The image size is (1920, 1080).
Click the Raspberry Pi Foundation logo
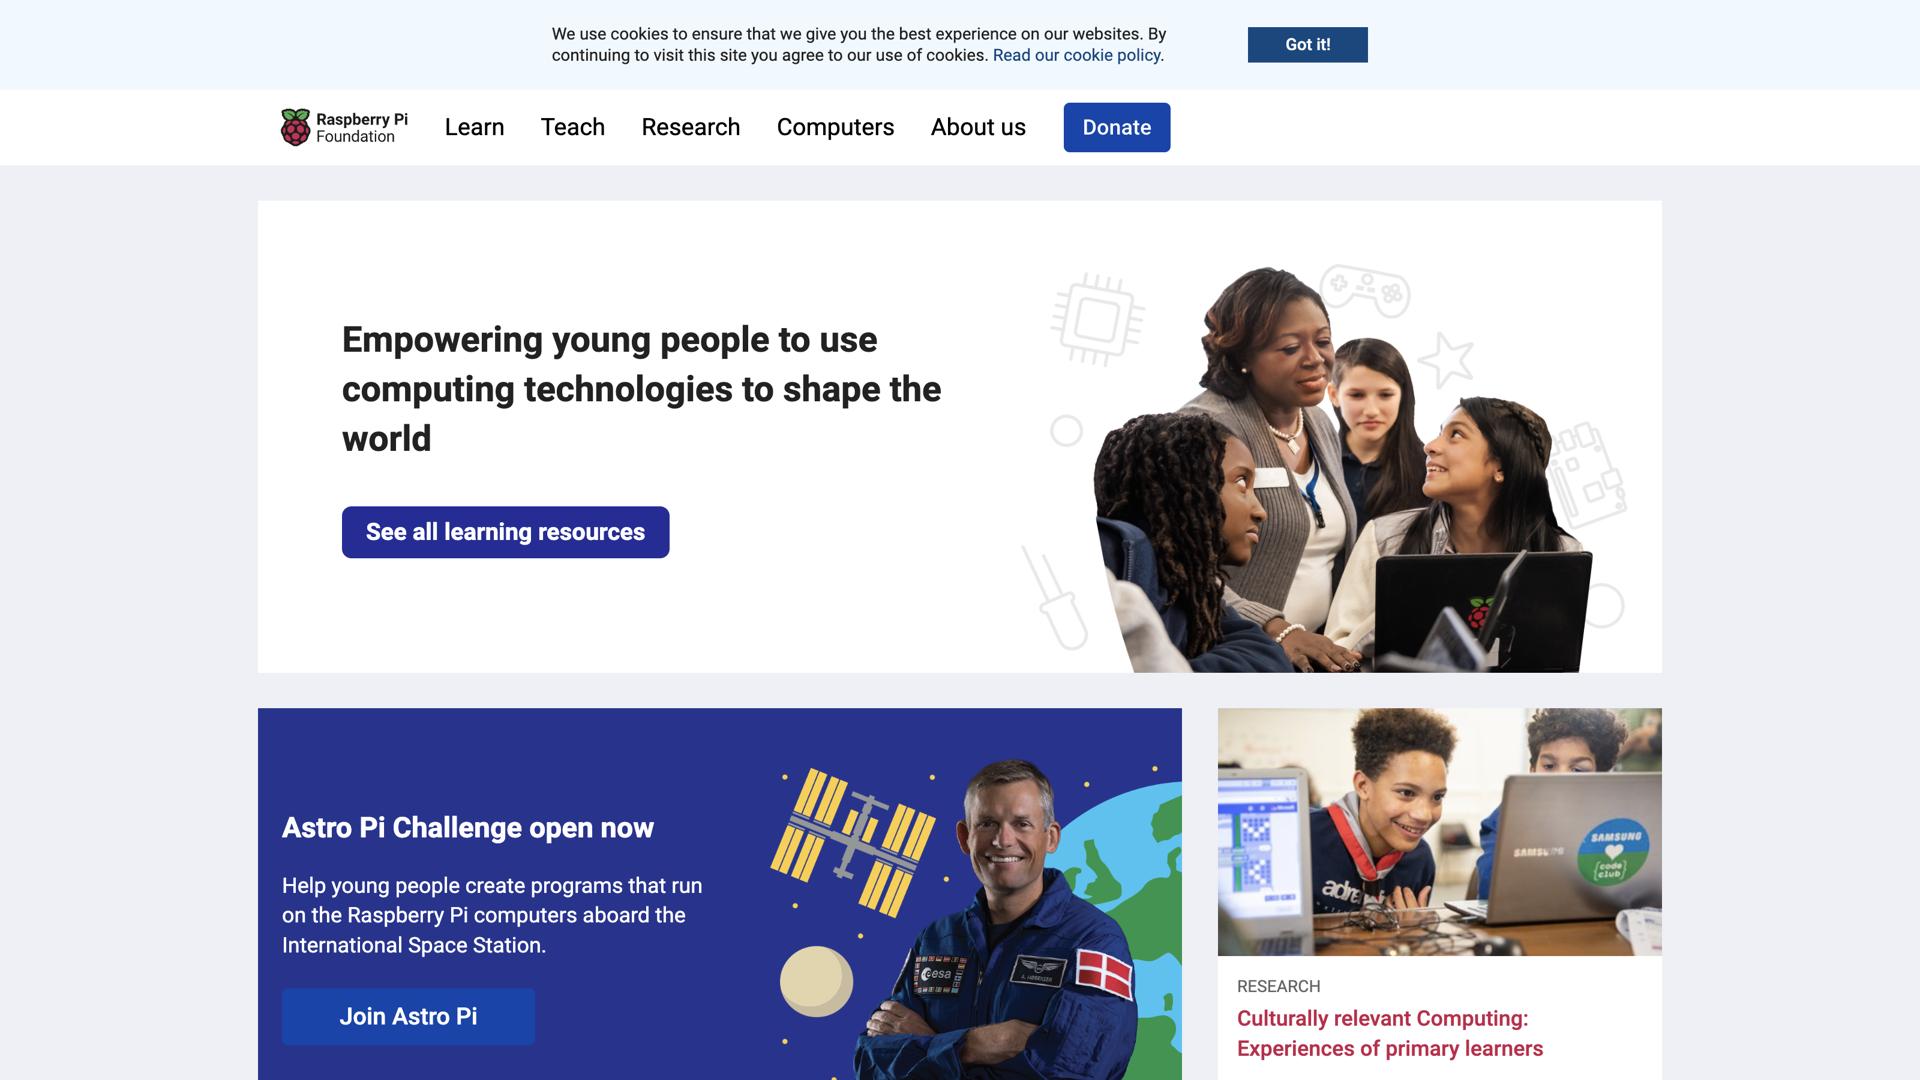344,127
